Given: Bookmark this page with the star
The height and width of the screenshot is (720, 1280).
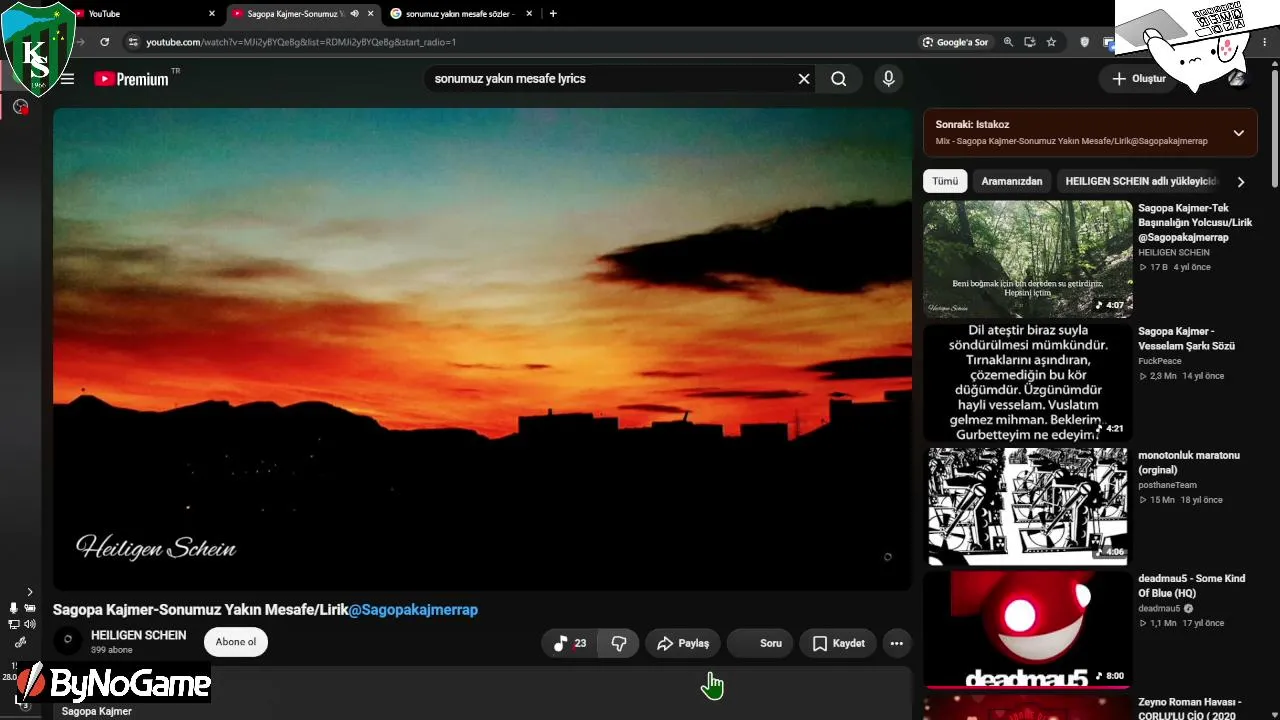Looking at the screenshot, I should (1051, 42).
